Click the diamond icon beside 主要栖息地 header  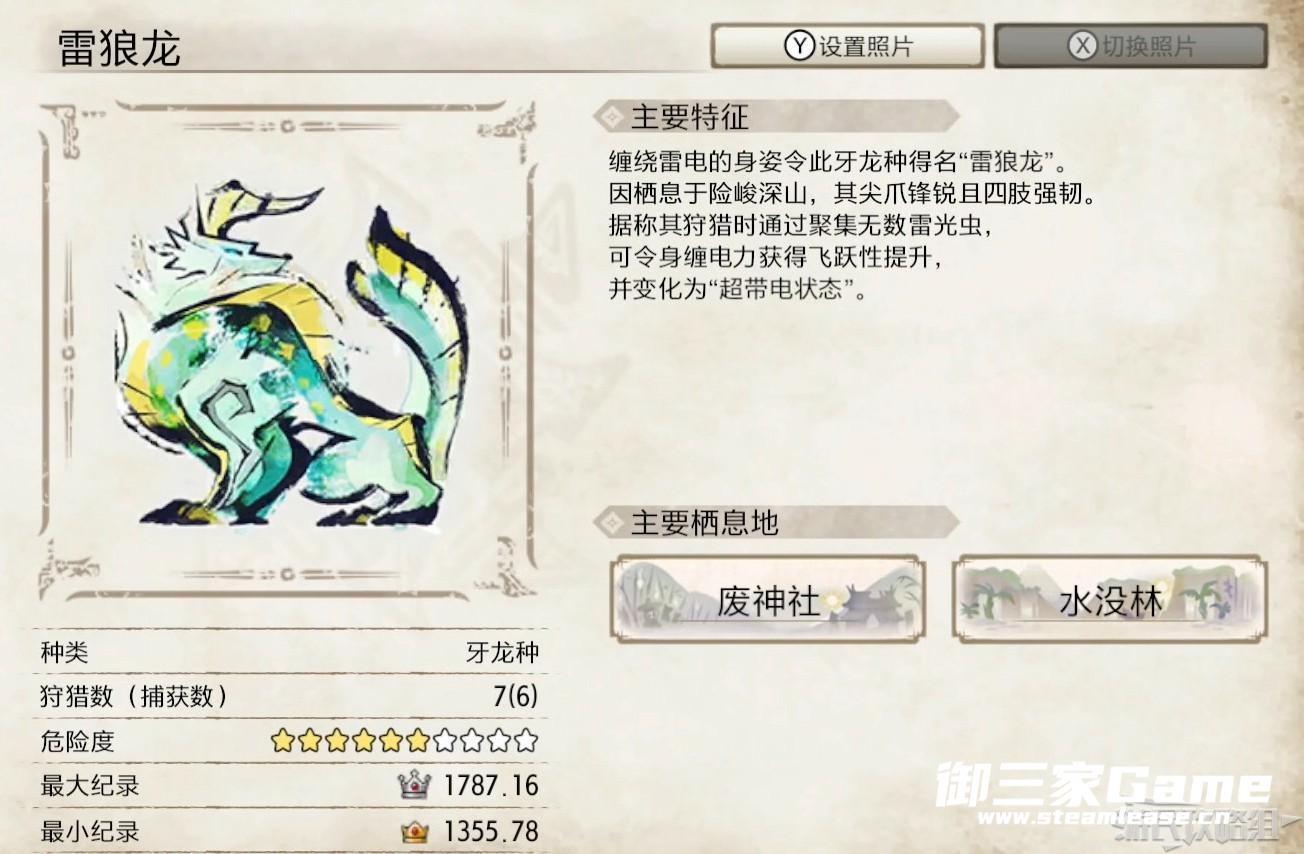[x=608, y=521]
